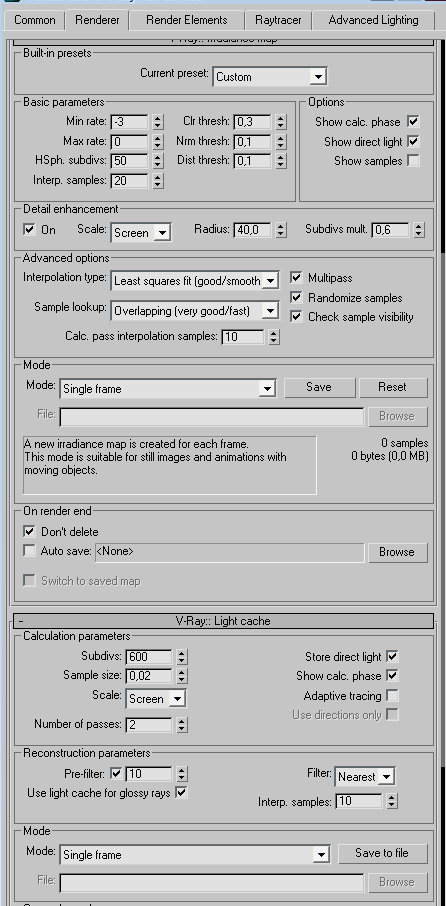Click the irradiance map Save button

tap(319, 387)
